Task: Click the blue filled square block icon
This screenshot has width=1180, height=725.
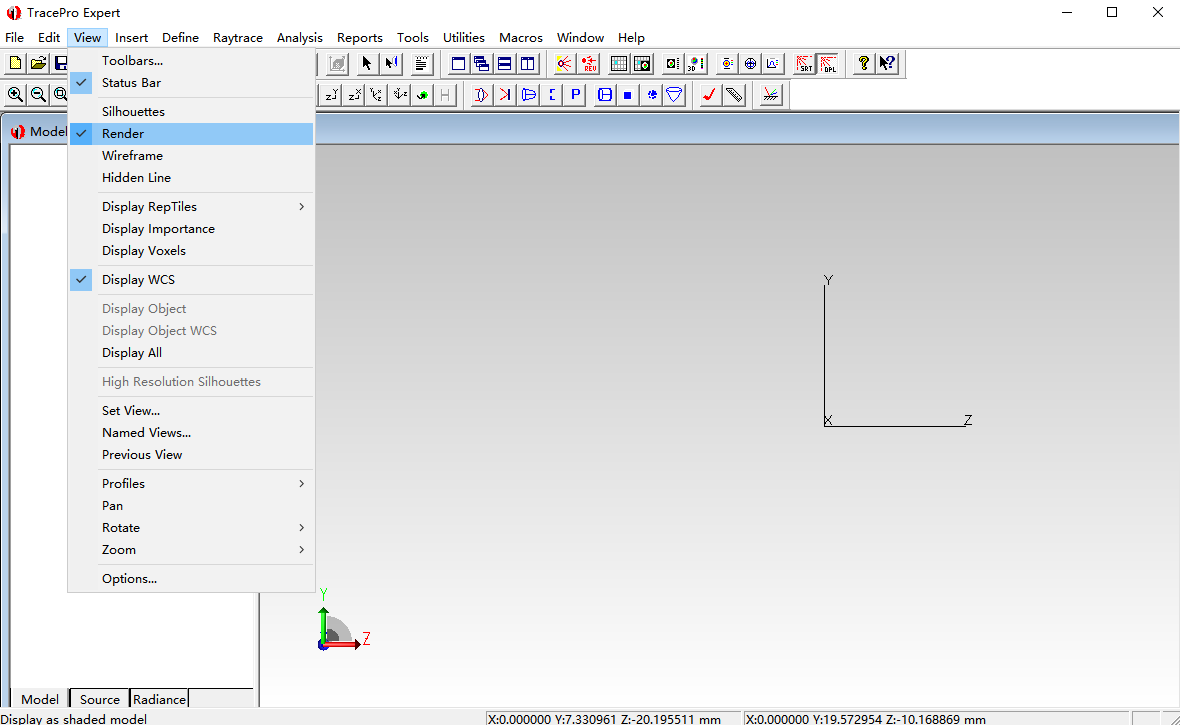Action: tap(628, 95)
